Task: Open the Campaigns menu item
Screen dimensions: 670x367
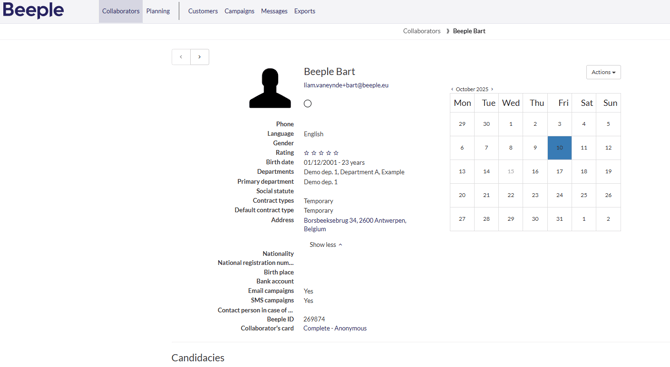Action: 239,11
